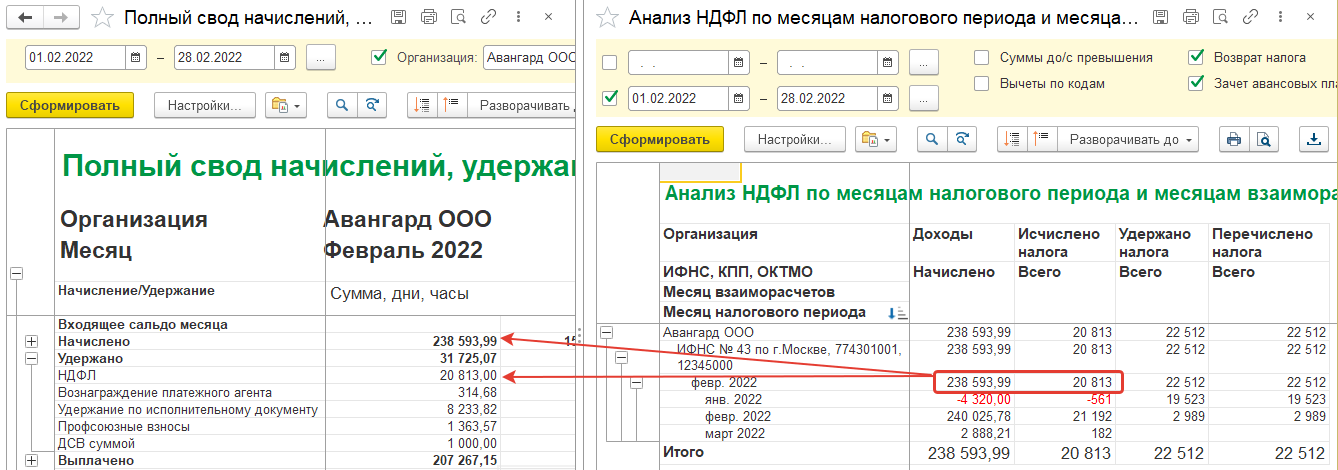Open Настройки... in Анализ НДФЛ window
This screenshot has width=1338, height=470.
795,140
